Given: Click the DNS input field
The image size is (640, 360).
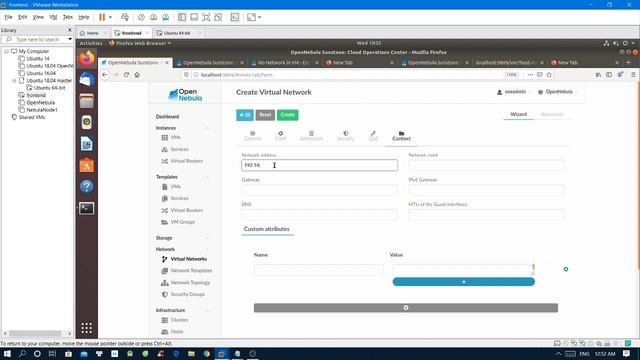Looking at the screenshot, I should (x=319, y=214).
